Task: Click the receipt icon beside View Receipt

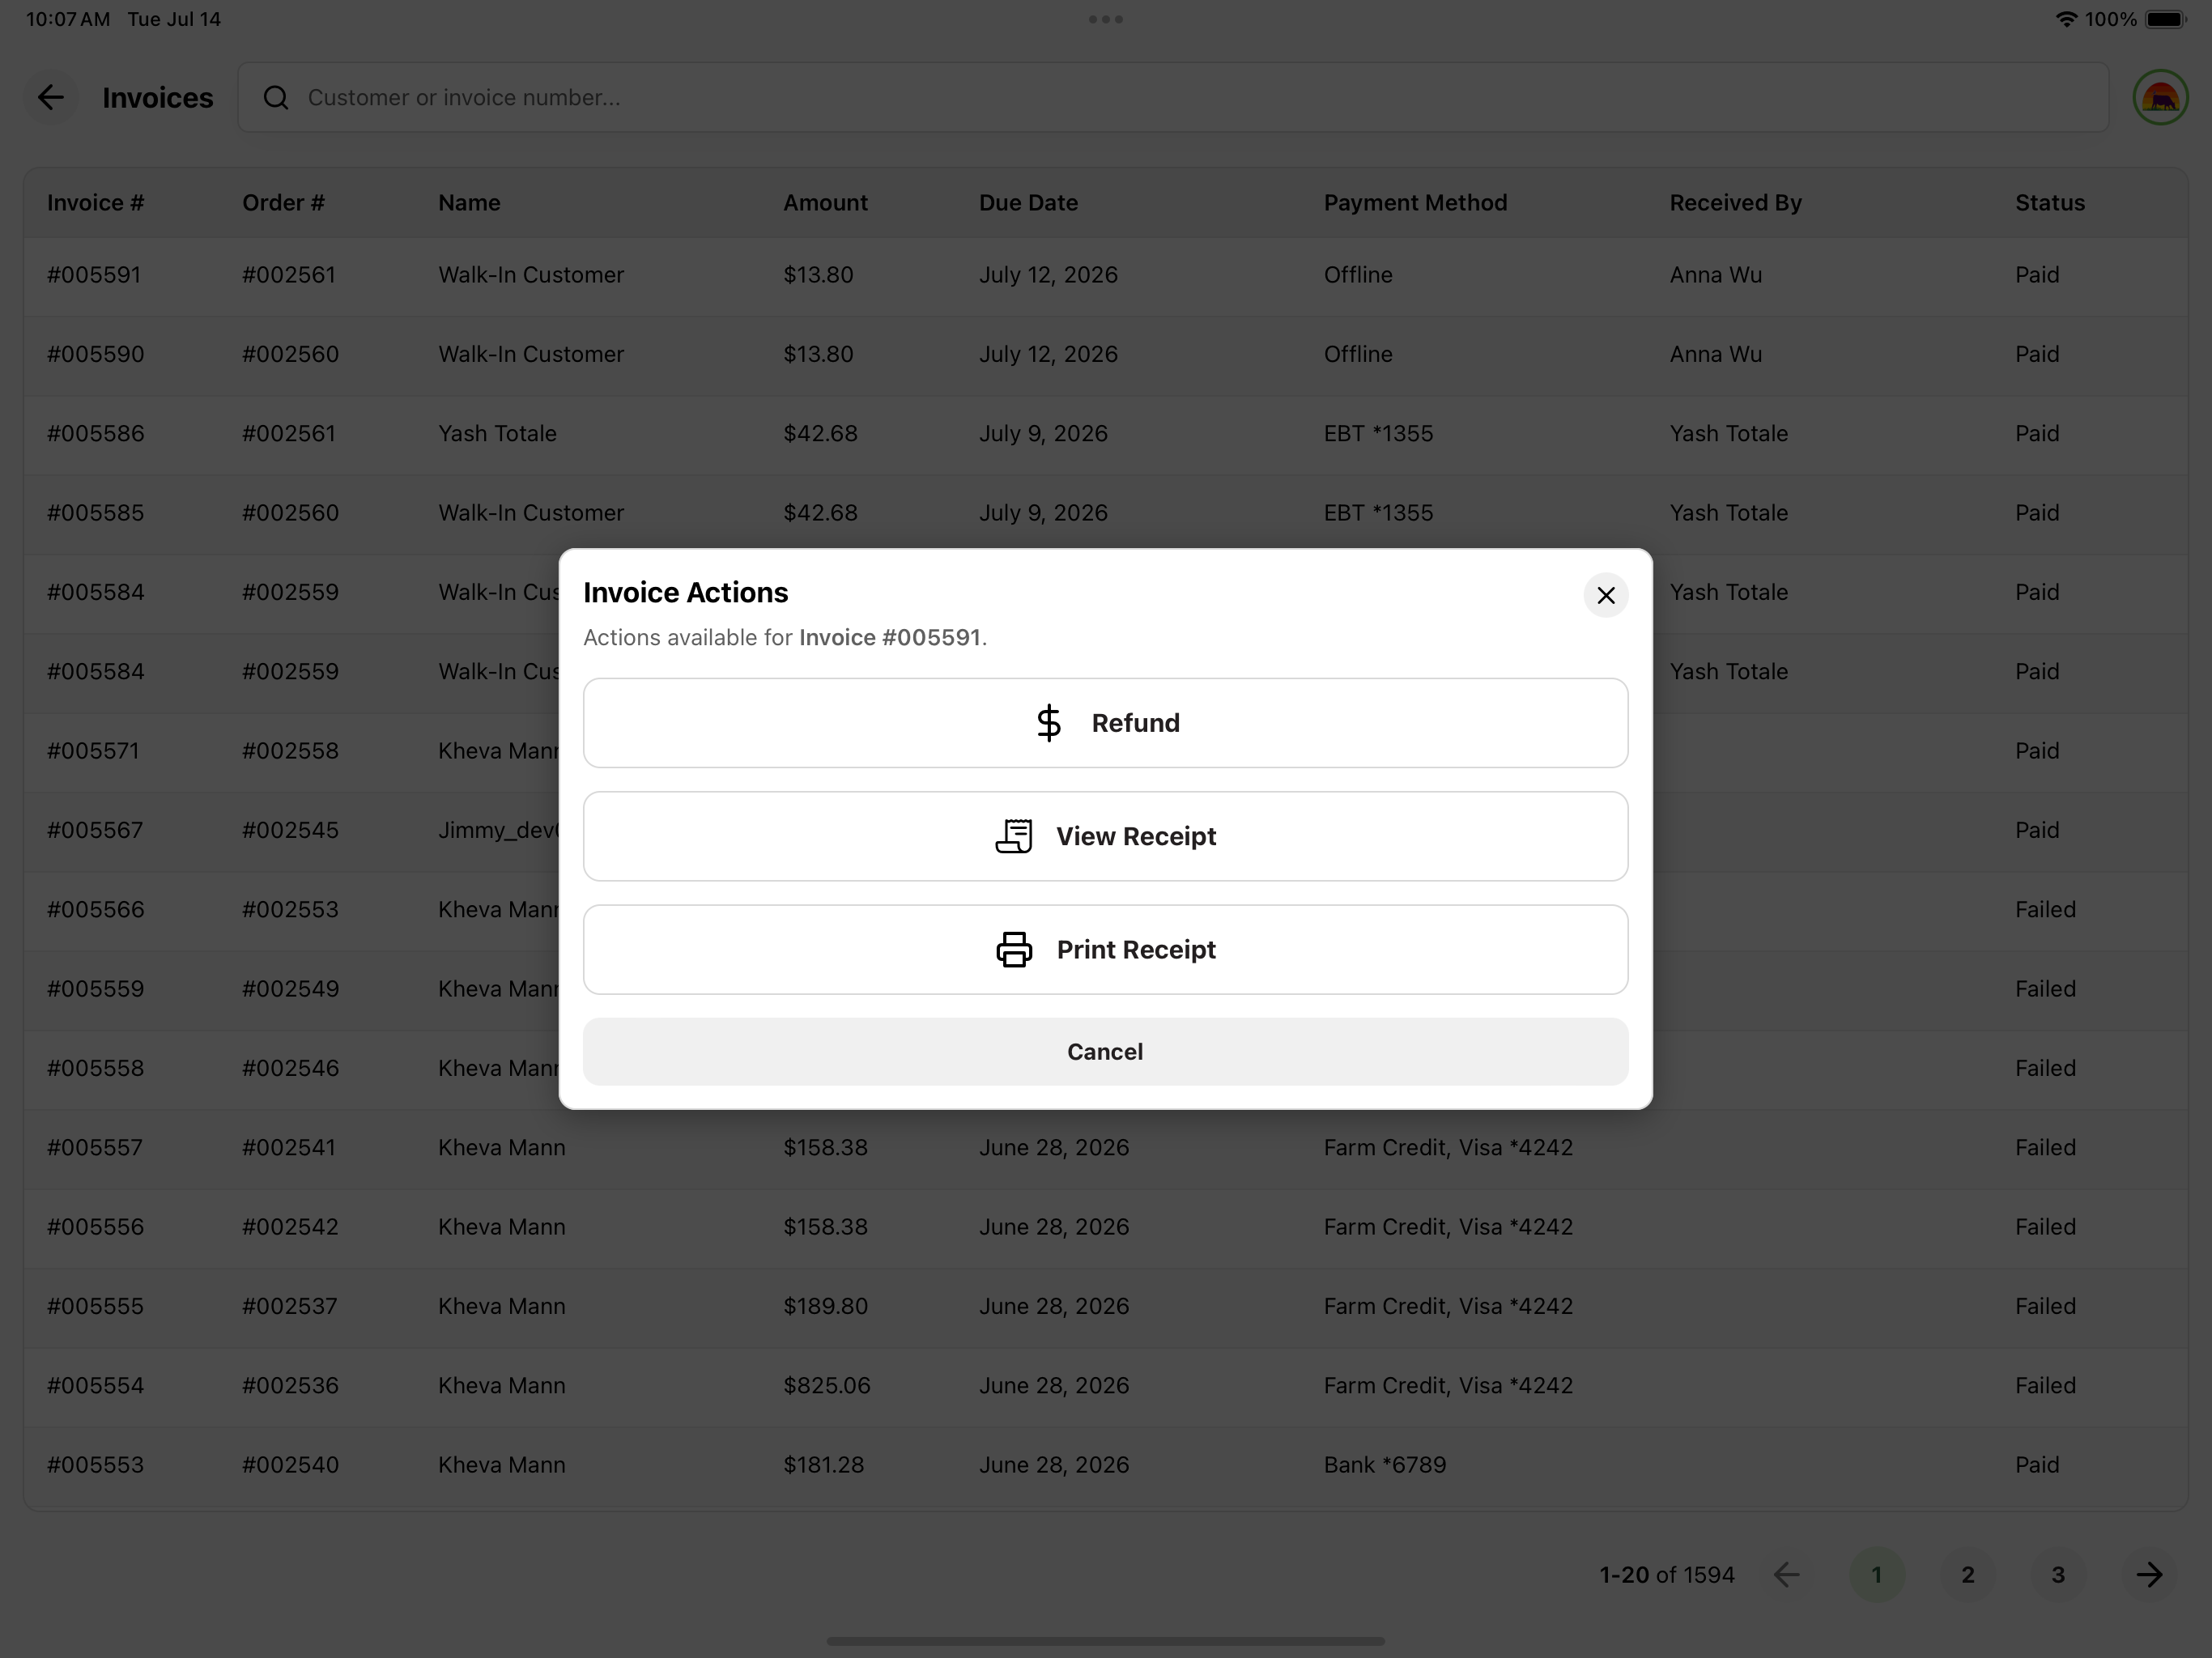Action: coord(1013,836)
